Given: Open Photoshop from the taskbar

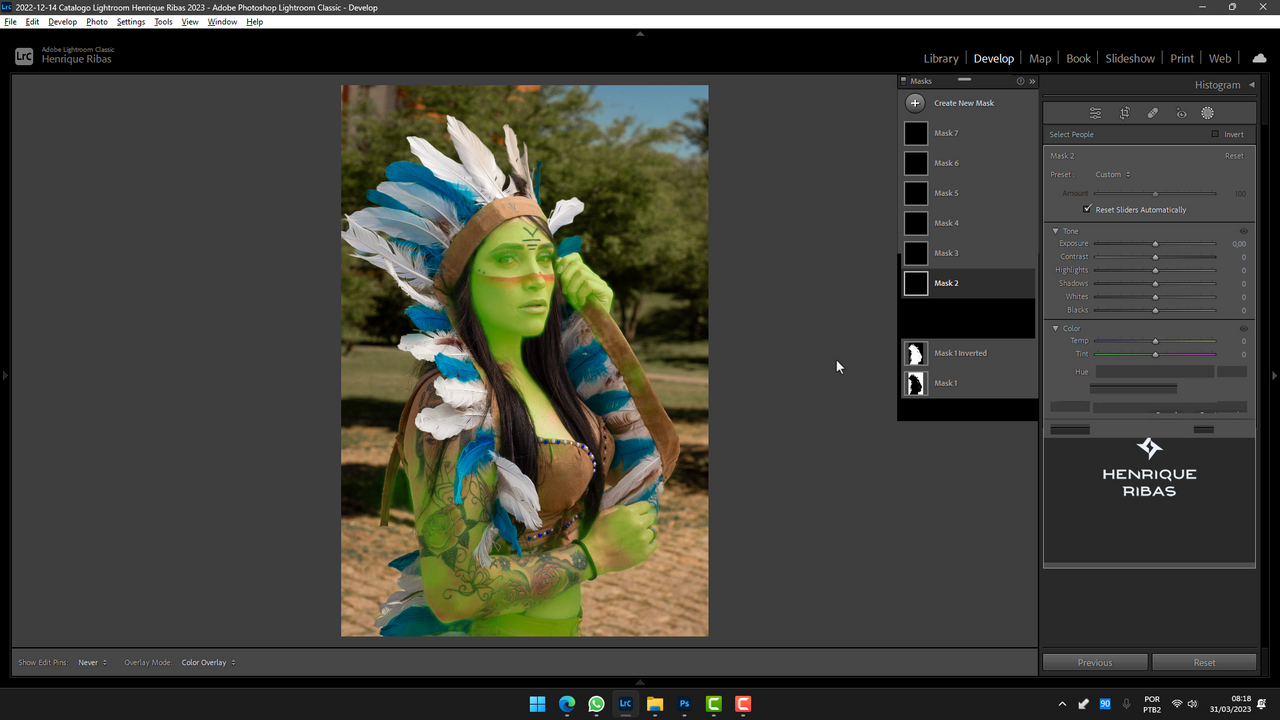Looking at the screenshot, I should point(684,704).
